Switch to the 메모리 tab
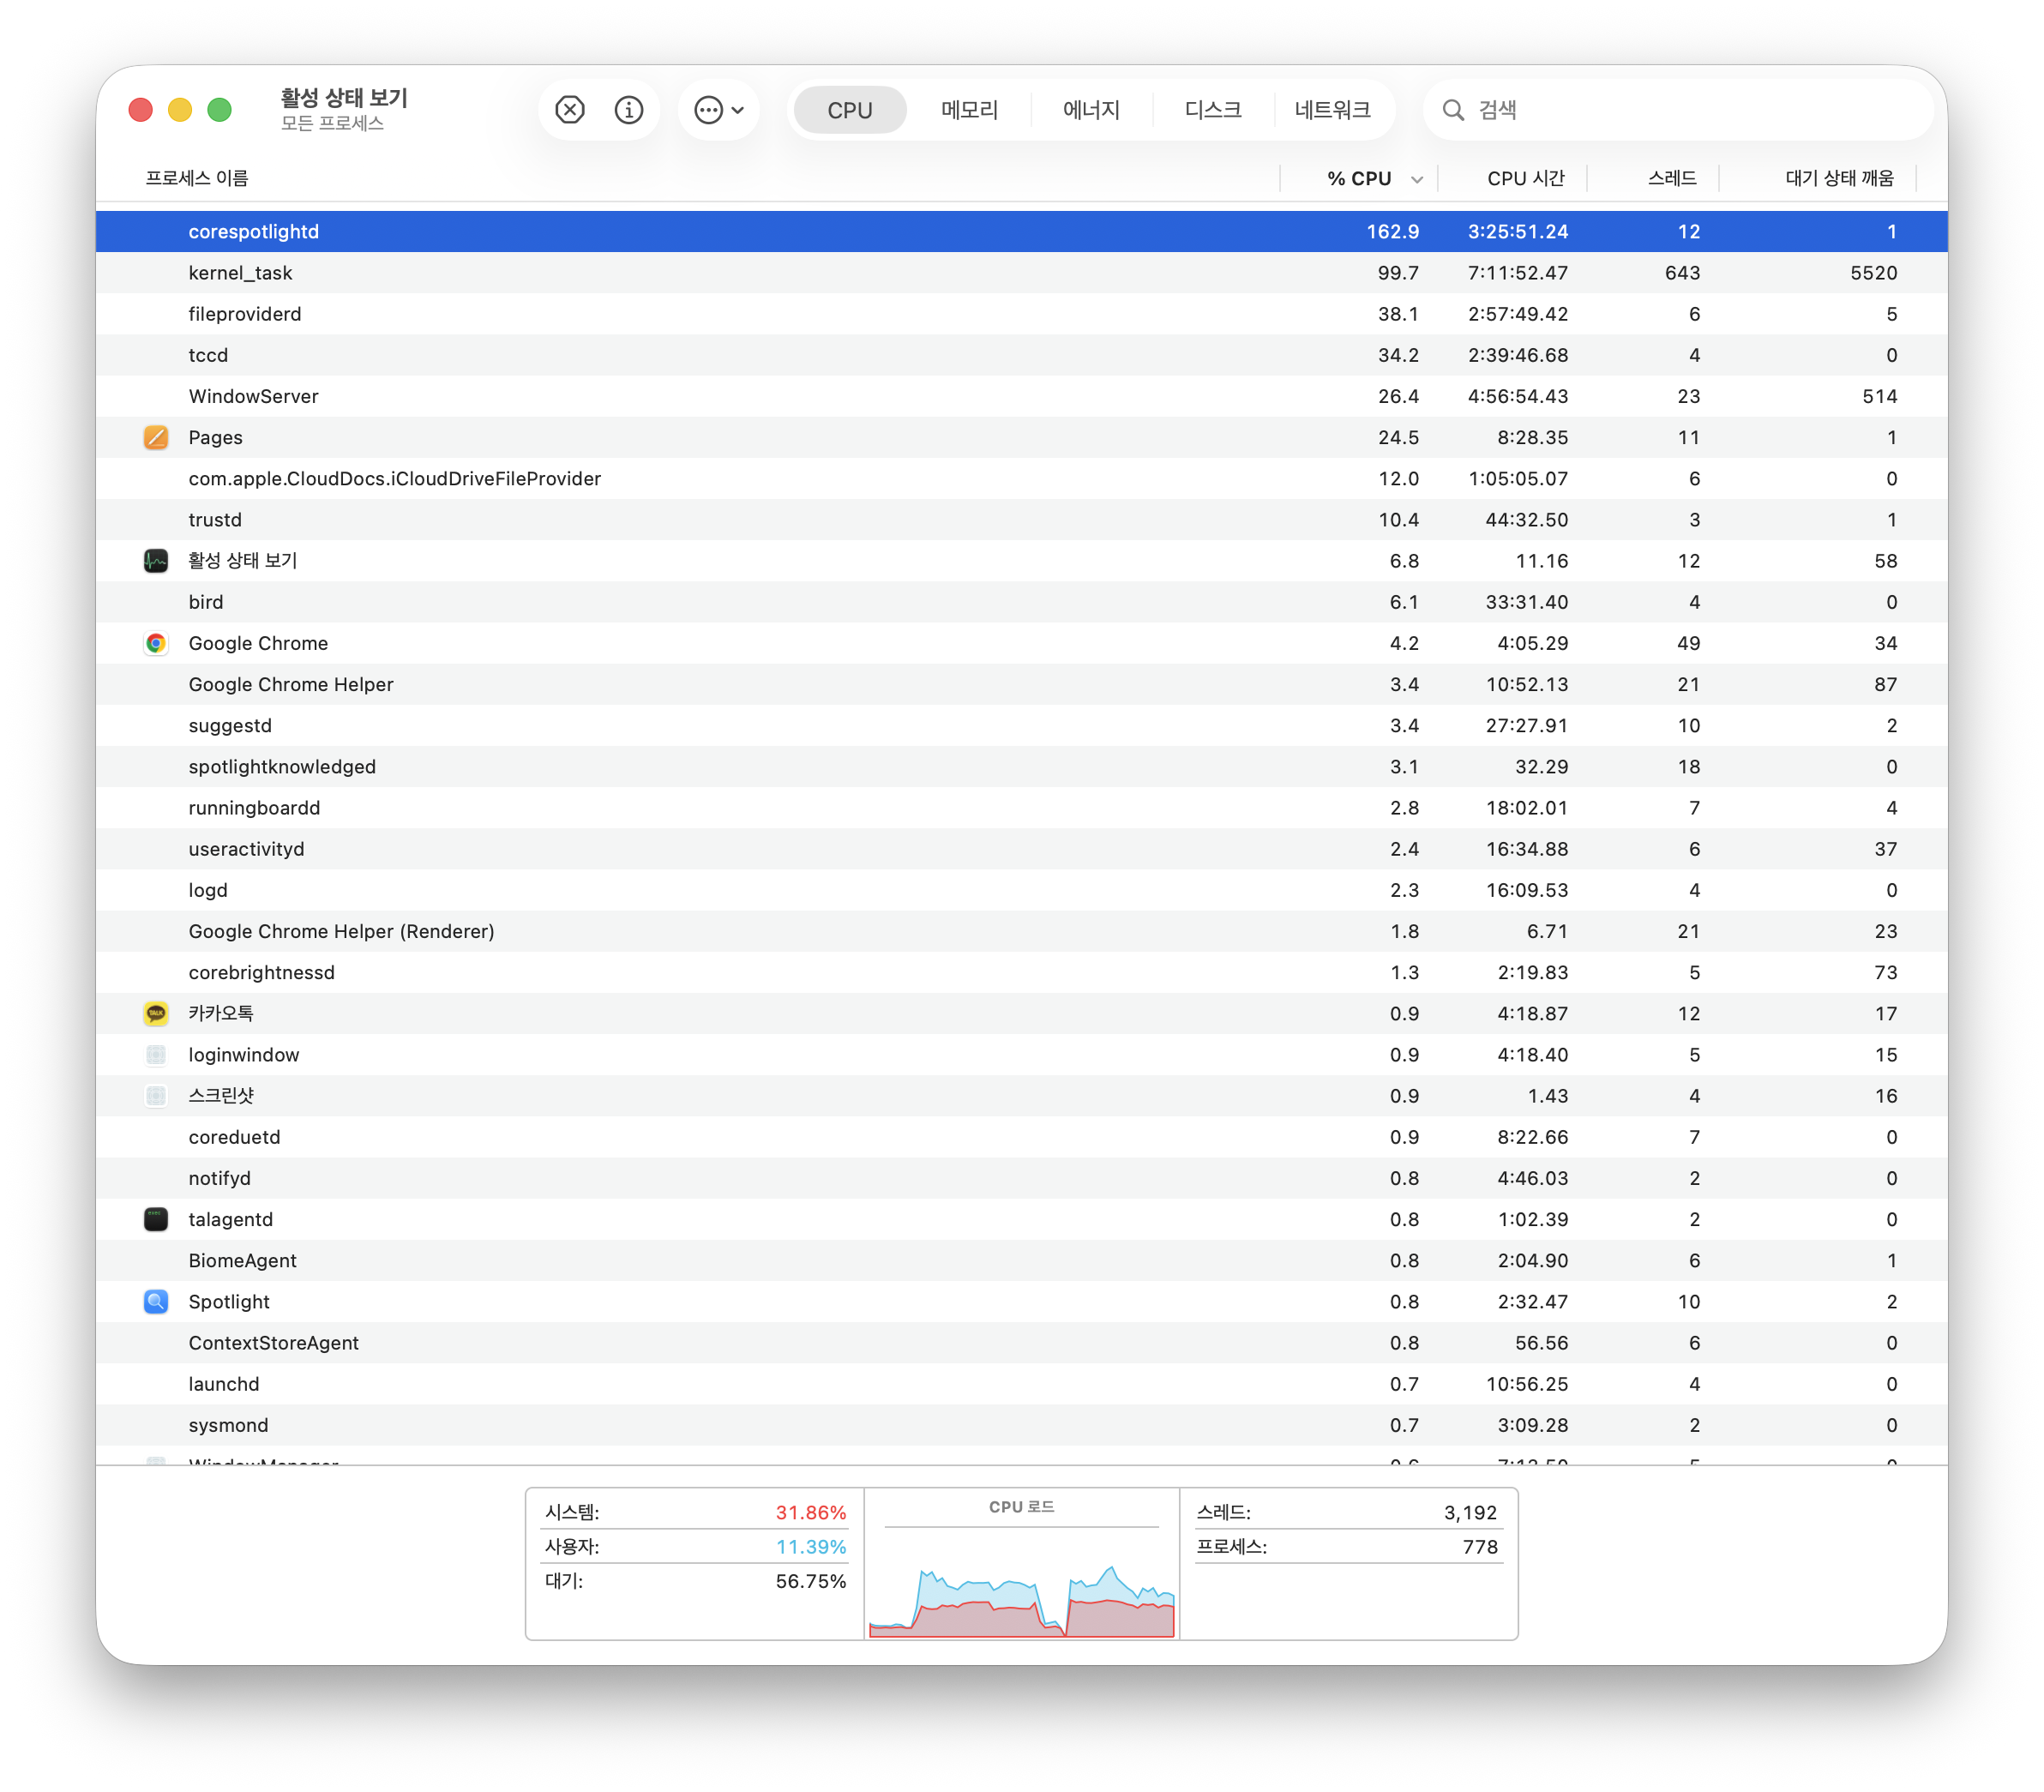The height and width of the screenshot is (1792, 2044). pyautogui.click(x=968, y=110)
